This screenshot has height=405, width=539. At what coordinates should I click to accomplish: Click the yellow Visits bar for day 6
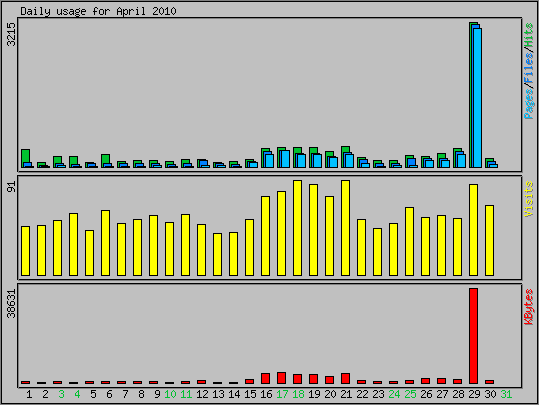[106, 243]
